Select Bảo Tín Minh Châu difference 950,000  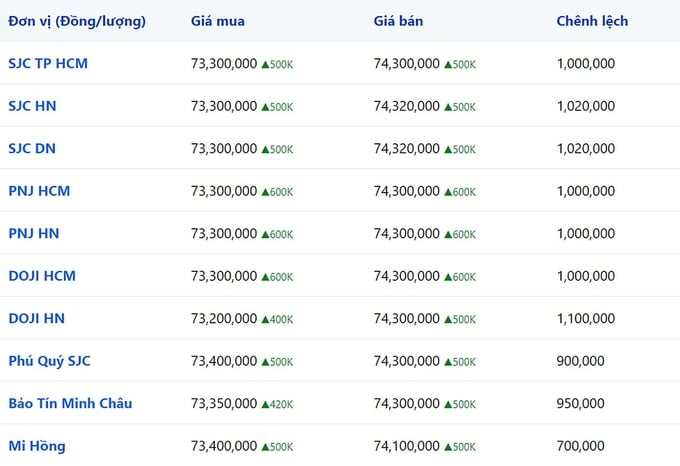(581, 404)
